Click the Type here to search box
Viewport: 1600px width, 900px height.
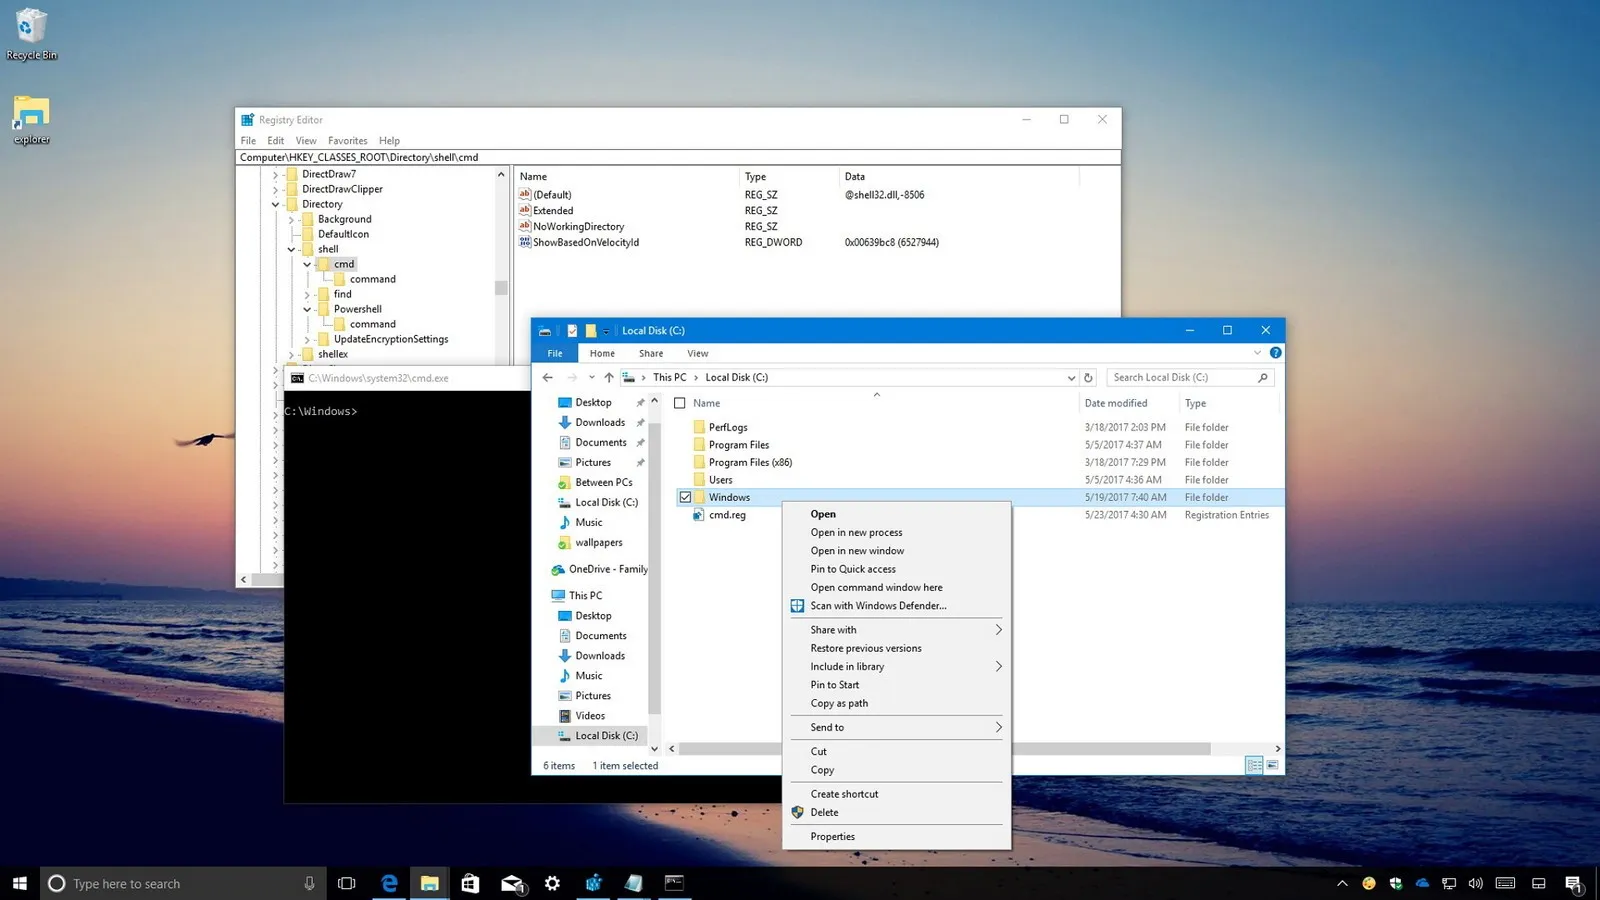tap(185, 883)
